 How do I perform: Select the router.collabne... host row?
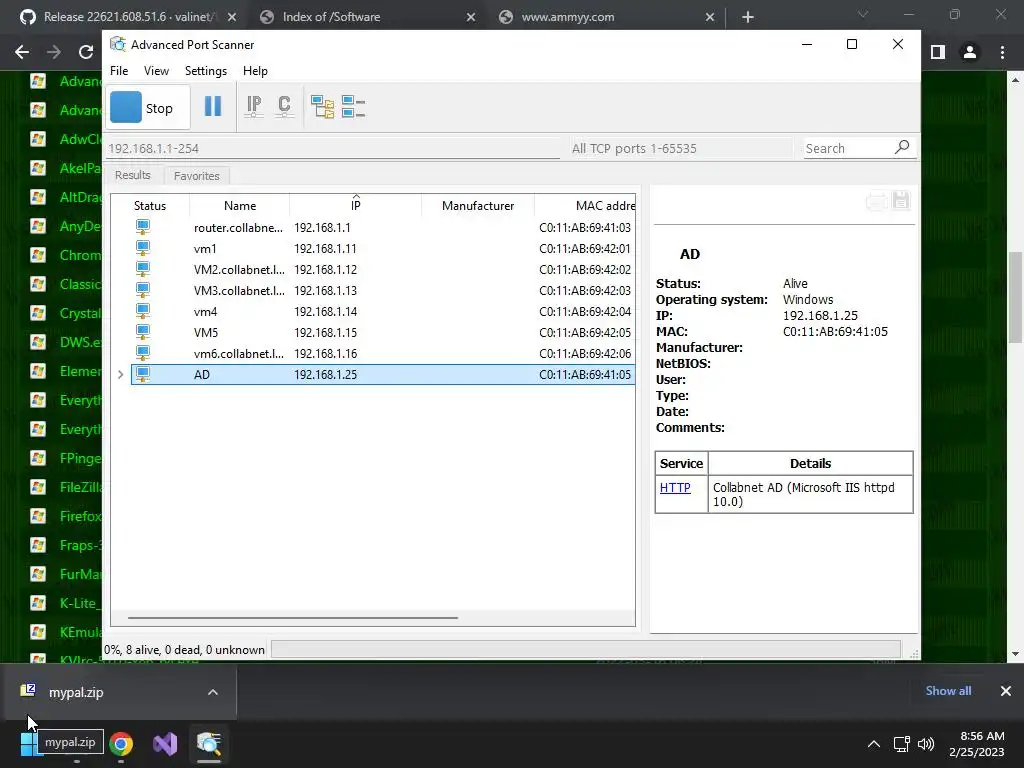point(383,227)
